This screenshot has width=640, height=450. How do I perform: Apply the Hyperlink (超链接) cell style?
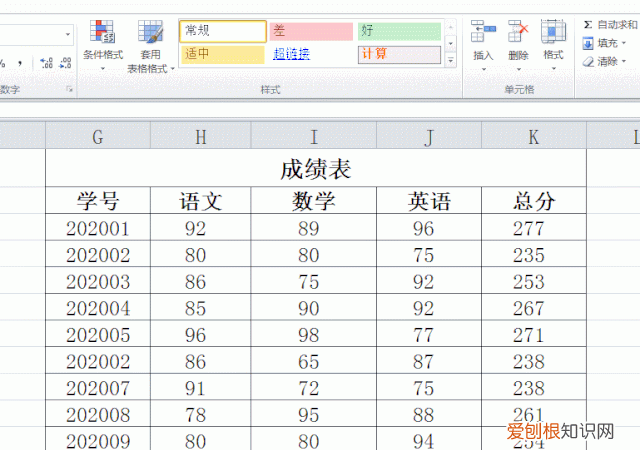coord(291,54)
